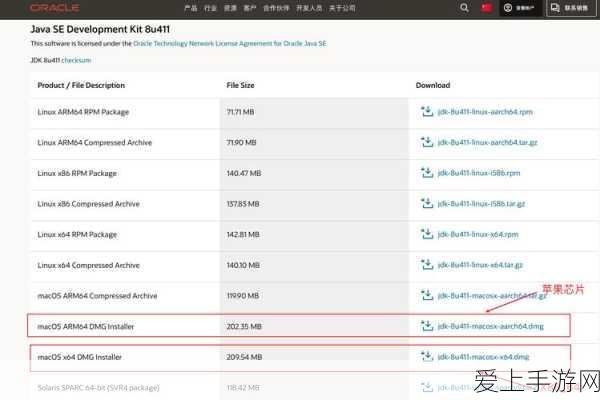Click the Java SE Development Kit 8u411 heading
The height and width of the screenshot is (400, 600).
point(100,29)
